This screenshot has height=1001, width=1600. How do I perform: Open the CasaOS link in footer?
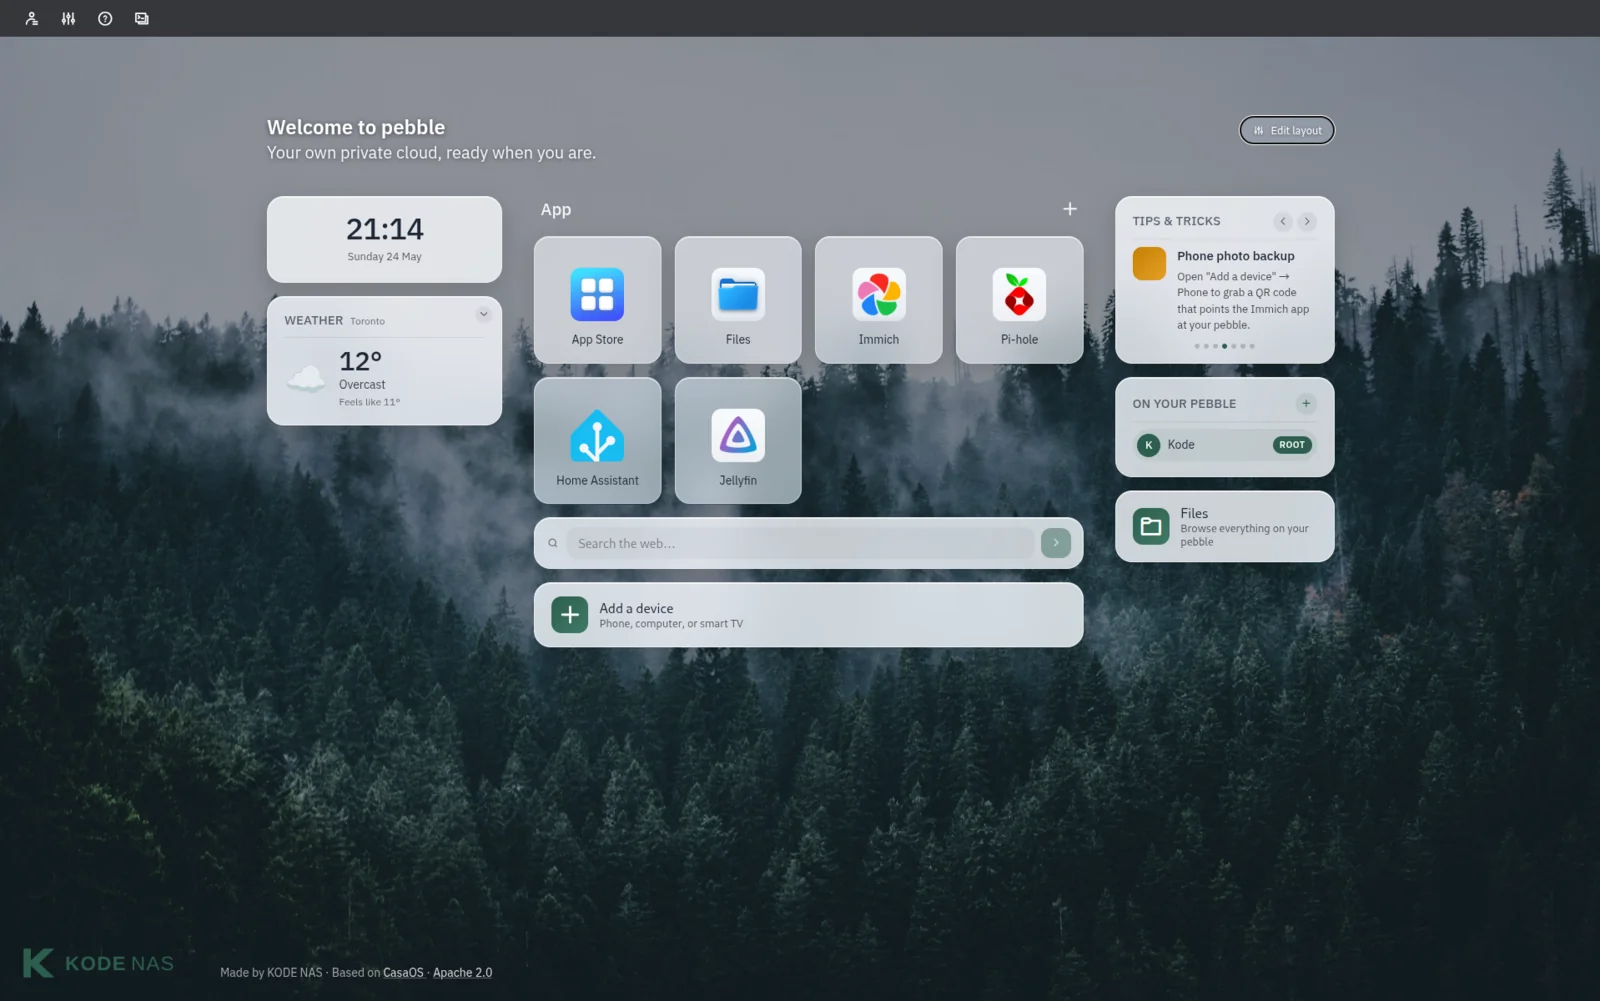coord(403,972)
